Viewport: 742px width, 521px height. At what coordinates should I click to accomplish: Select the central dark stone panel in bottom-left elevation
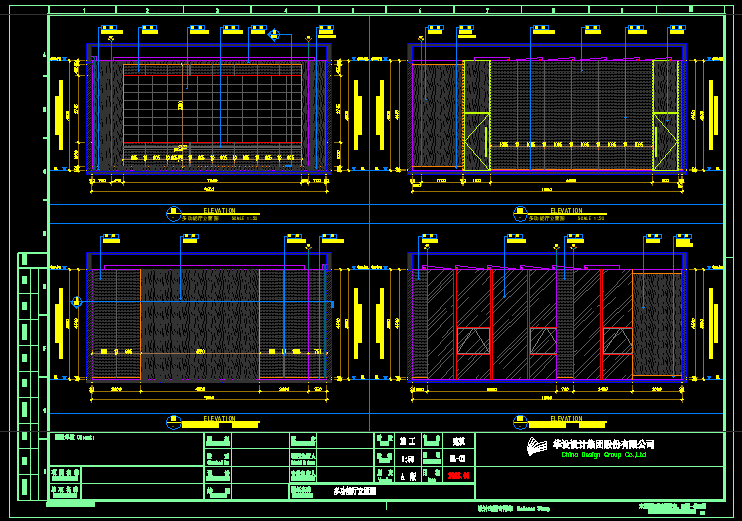[200, 325]
